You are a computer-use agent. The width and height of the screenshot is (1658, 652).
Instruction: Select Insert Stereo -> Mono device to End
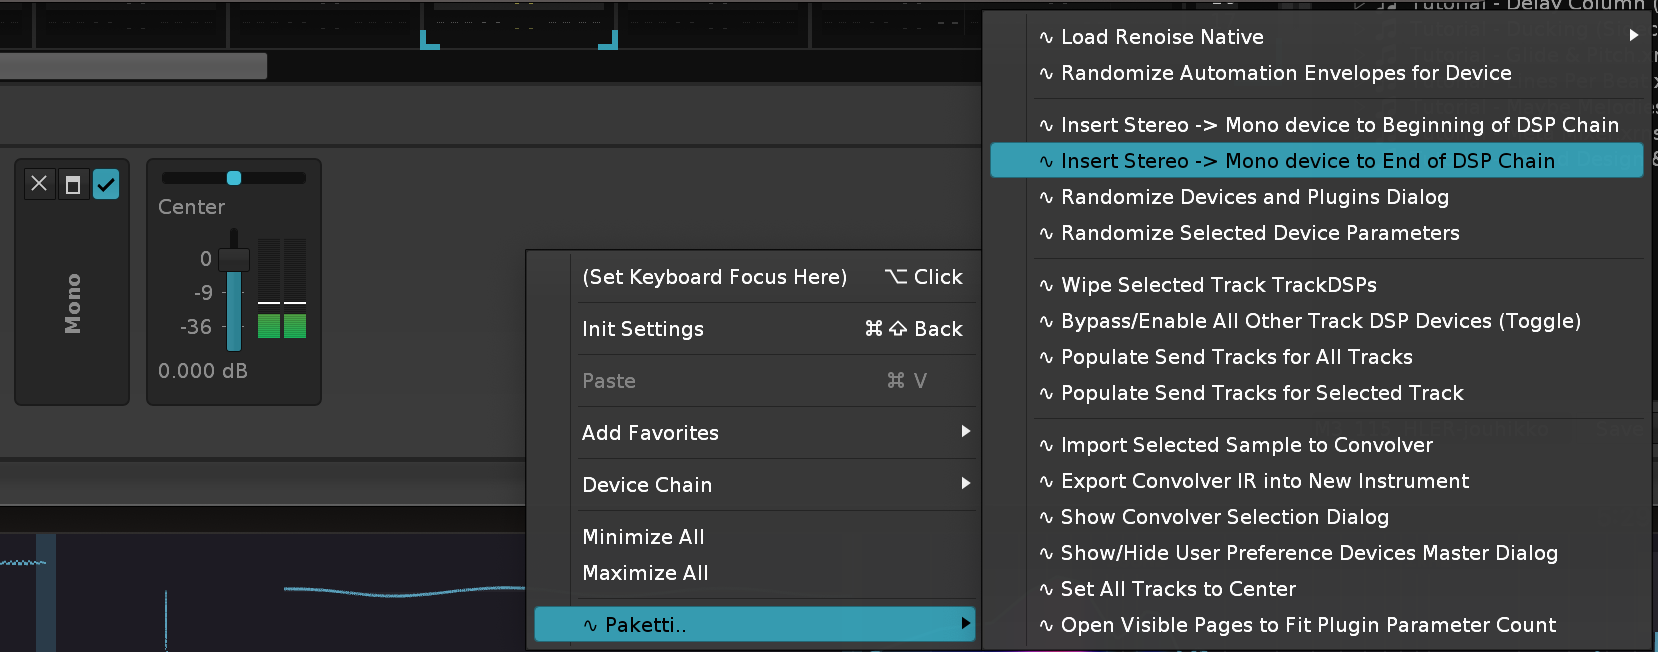coord(1307,161)
